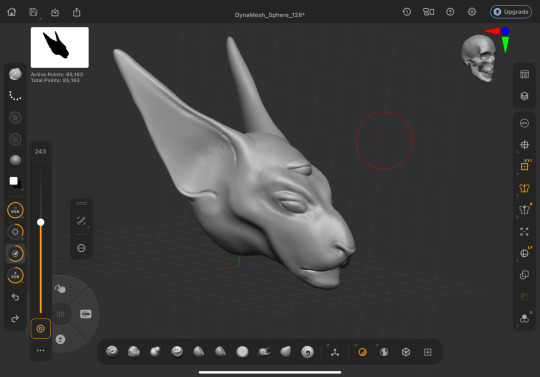This screenshot has width=540, height=377.
Task: Click the wireframe cube icon in bottom bar
Action: click(x=406, y=352)
